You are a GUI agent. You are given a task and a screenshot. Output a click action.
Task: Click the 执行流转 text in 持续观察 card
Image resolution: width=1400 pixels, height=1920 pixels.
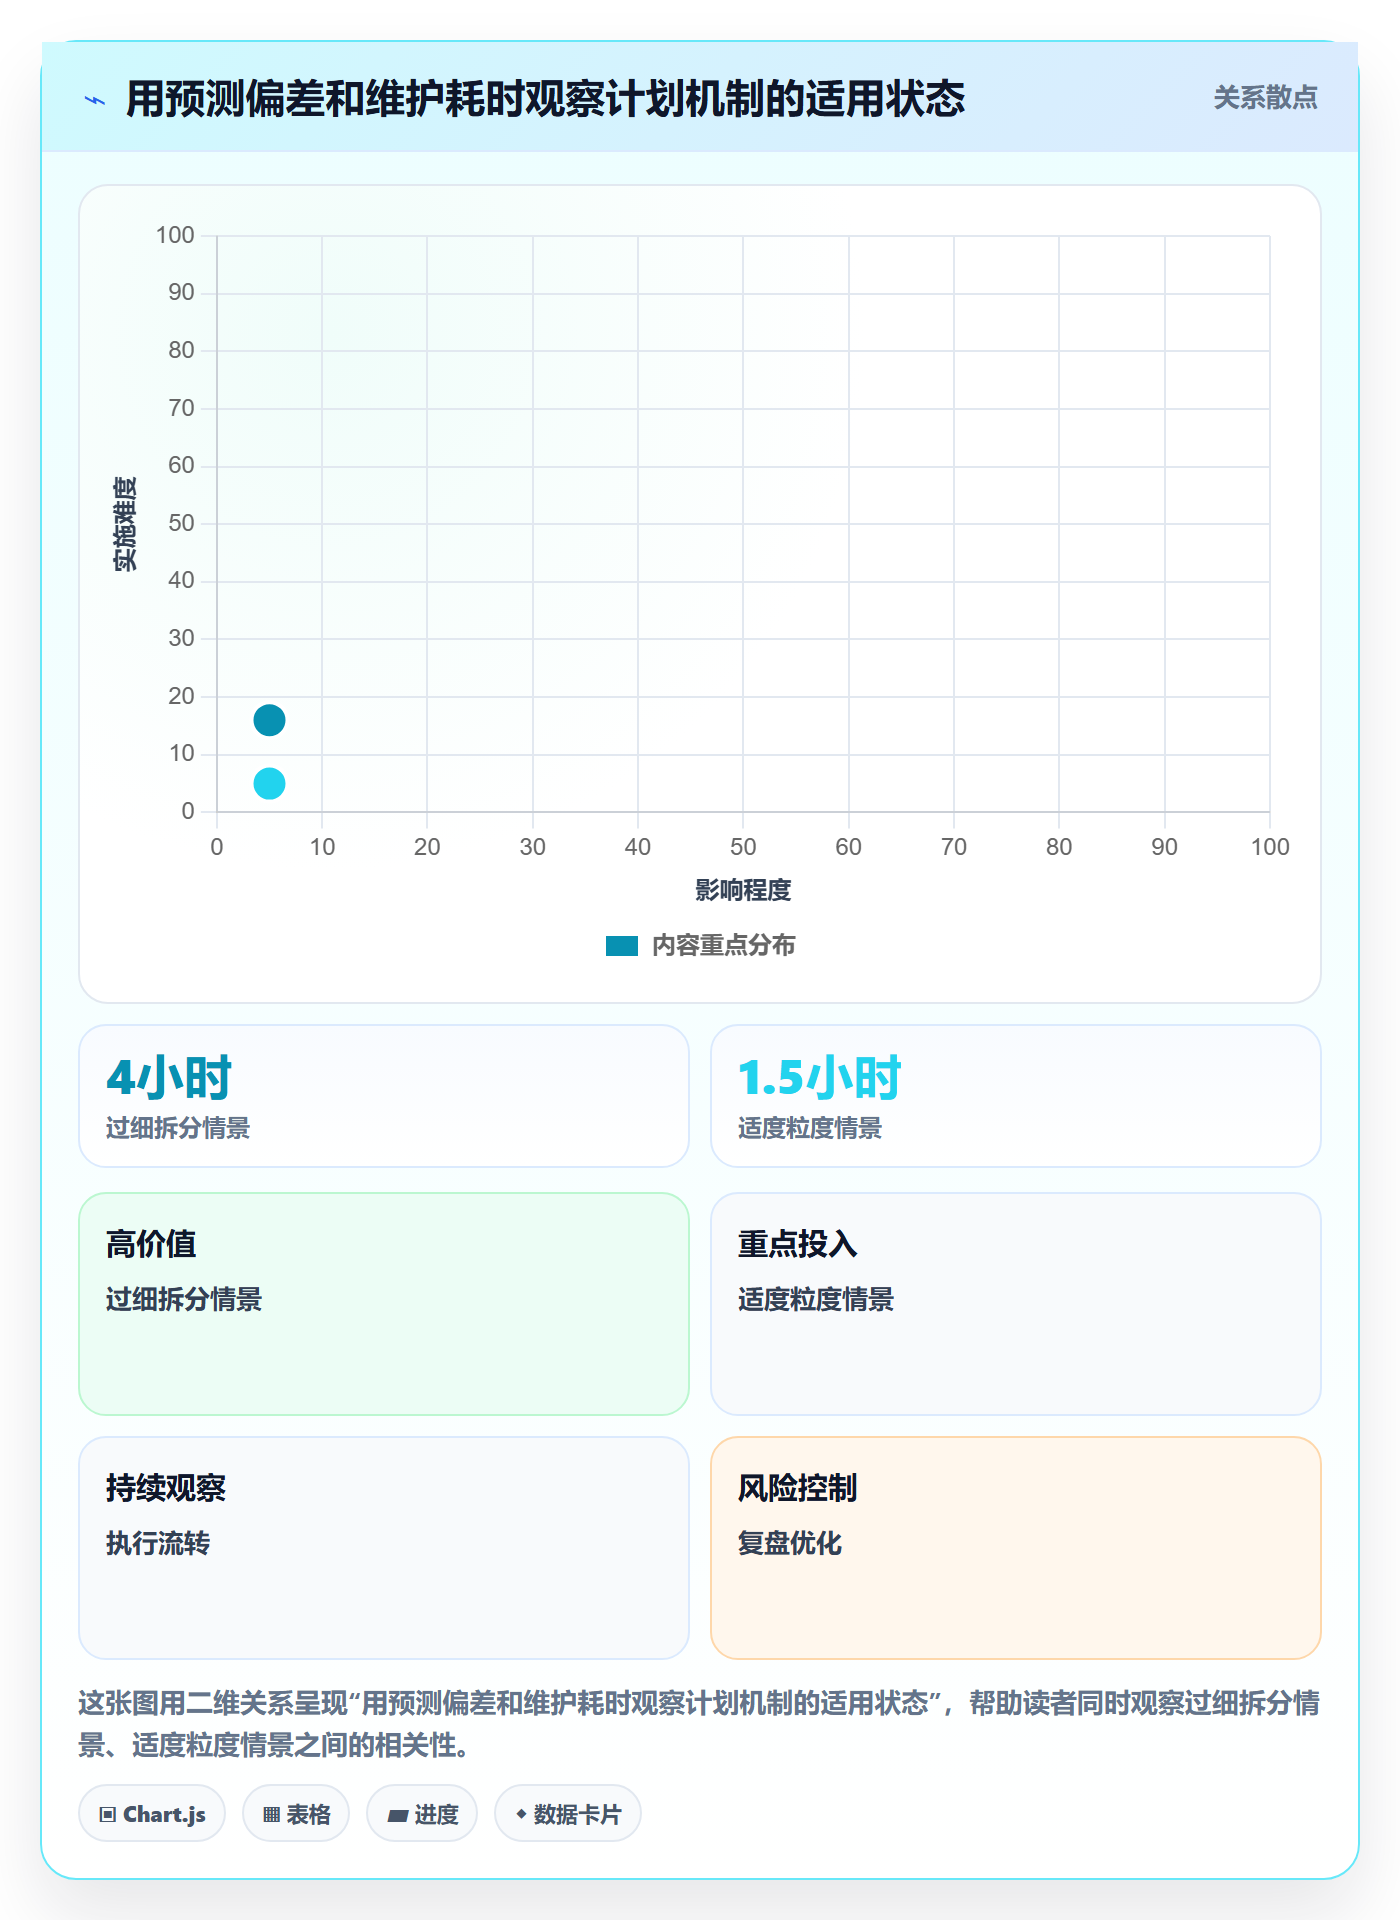158,1543
